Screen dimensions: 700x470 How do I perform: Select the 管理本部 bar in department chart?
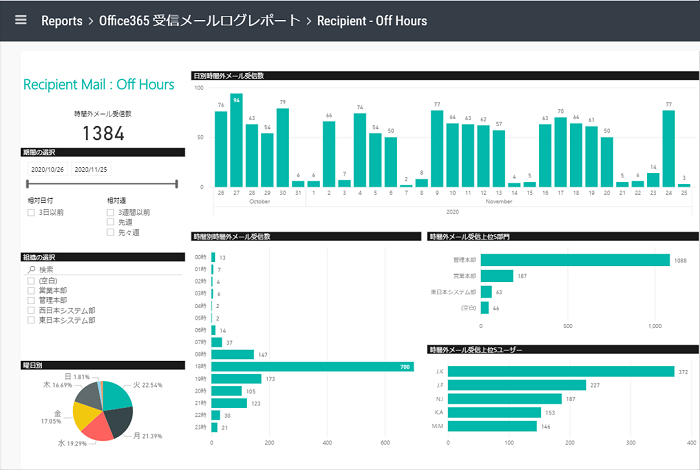(574, 260)
